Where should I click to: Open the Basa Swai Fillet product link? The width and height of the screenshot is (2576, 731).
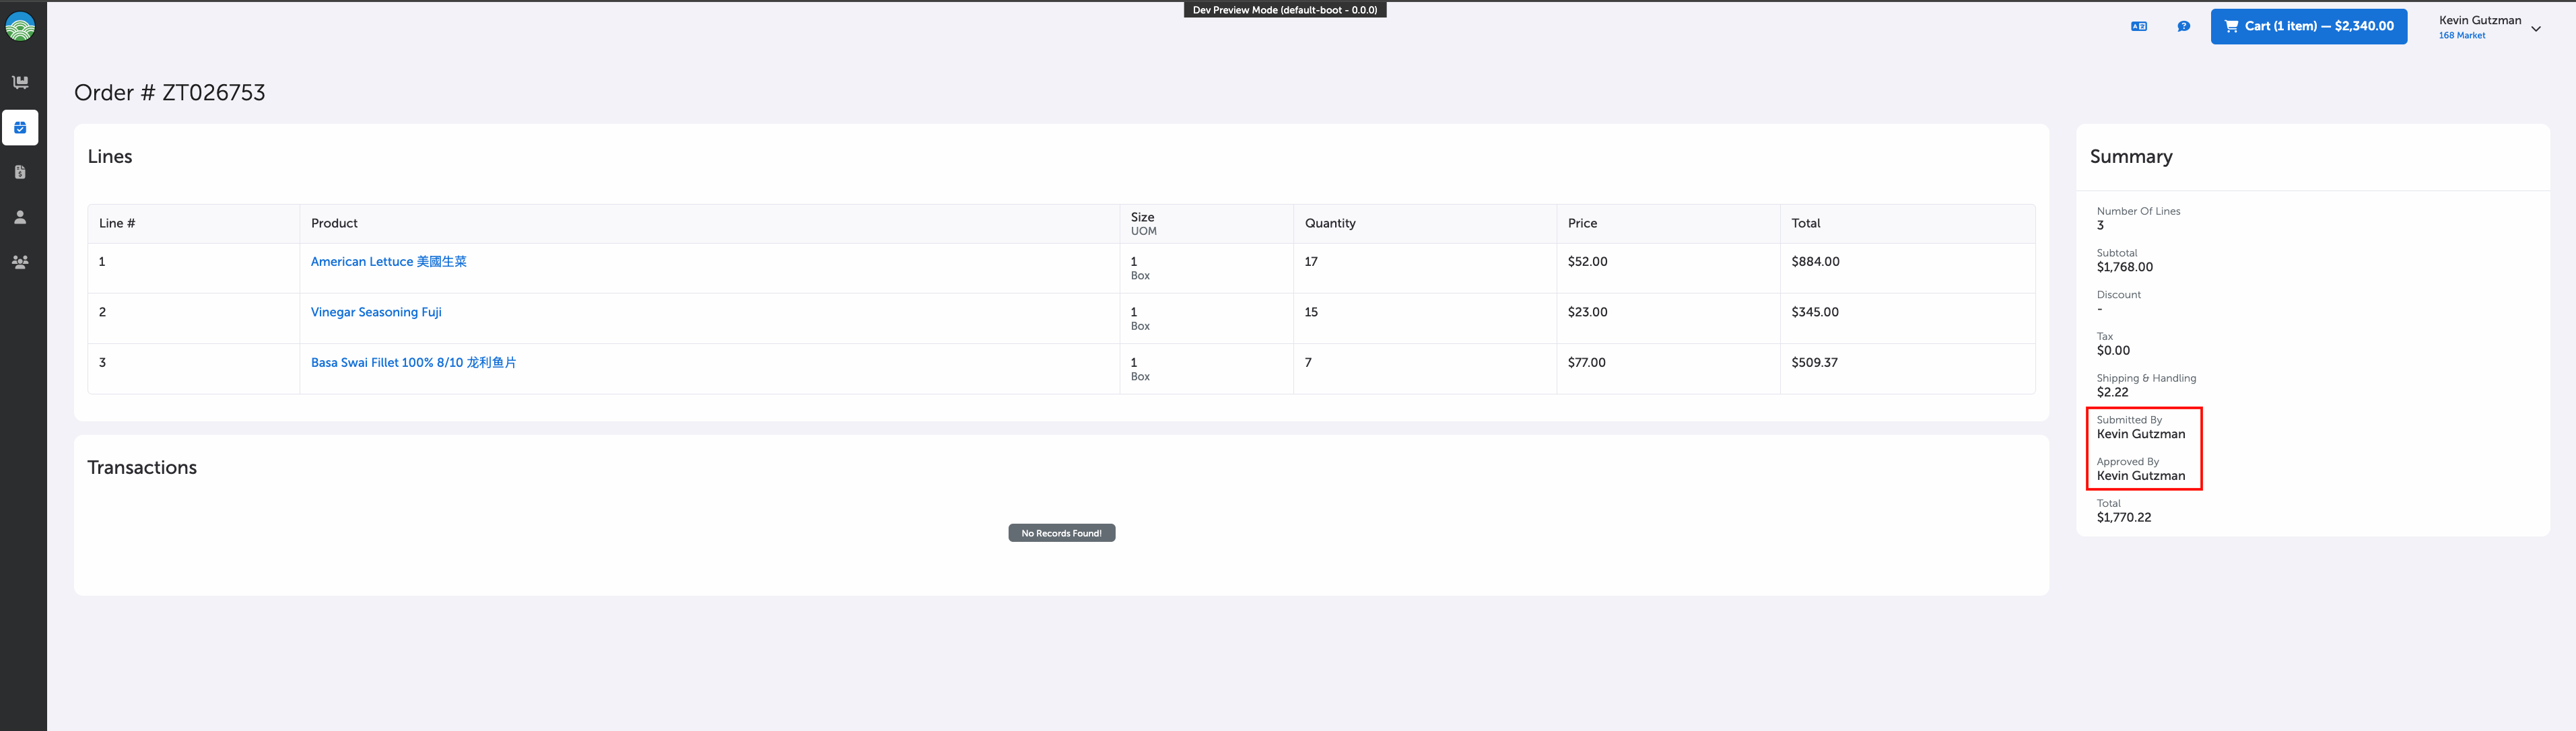coord(413,363)
